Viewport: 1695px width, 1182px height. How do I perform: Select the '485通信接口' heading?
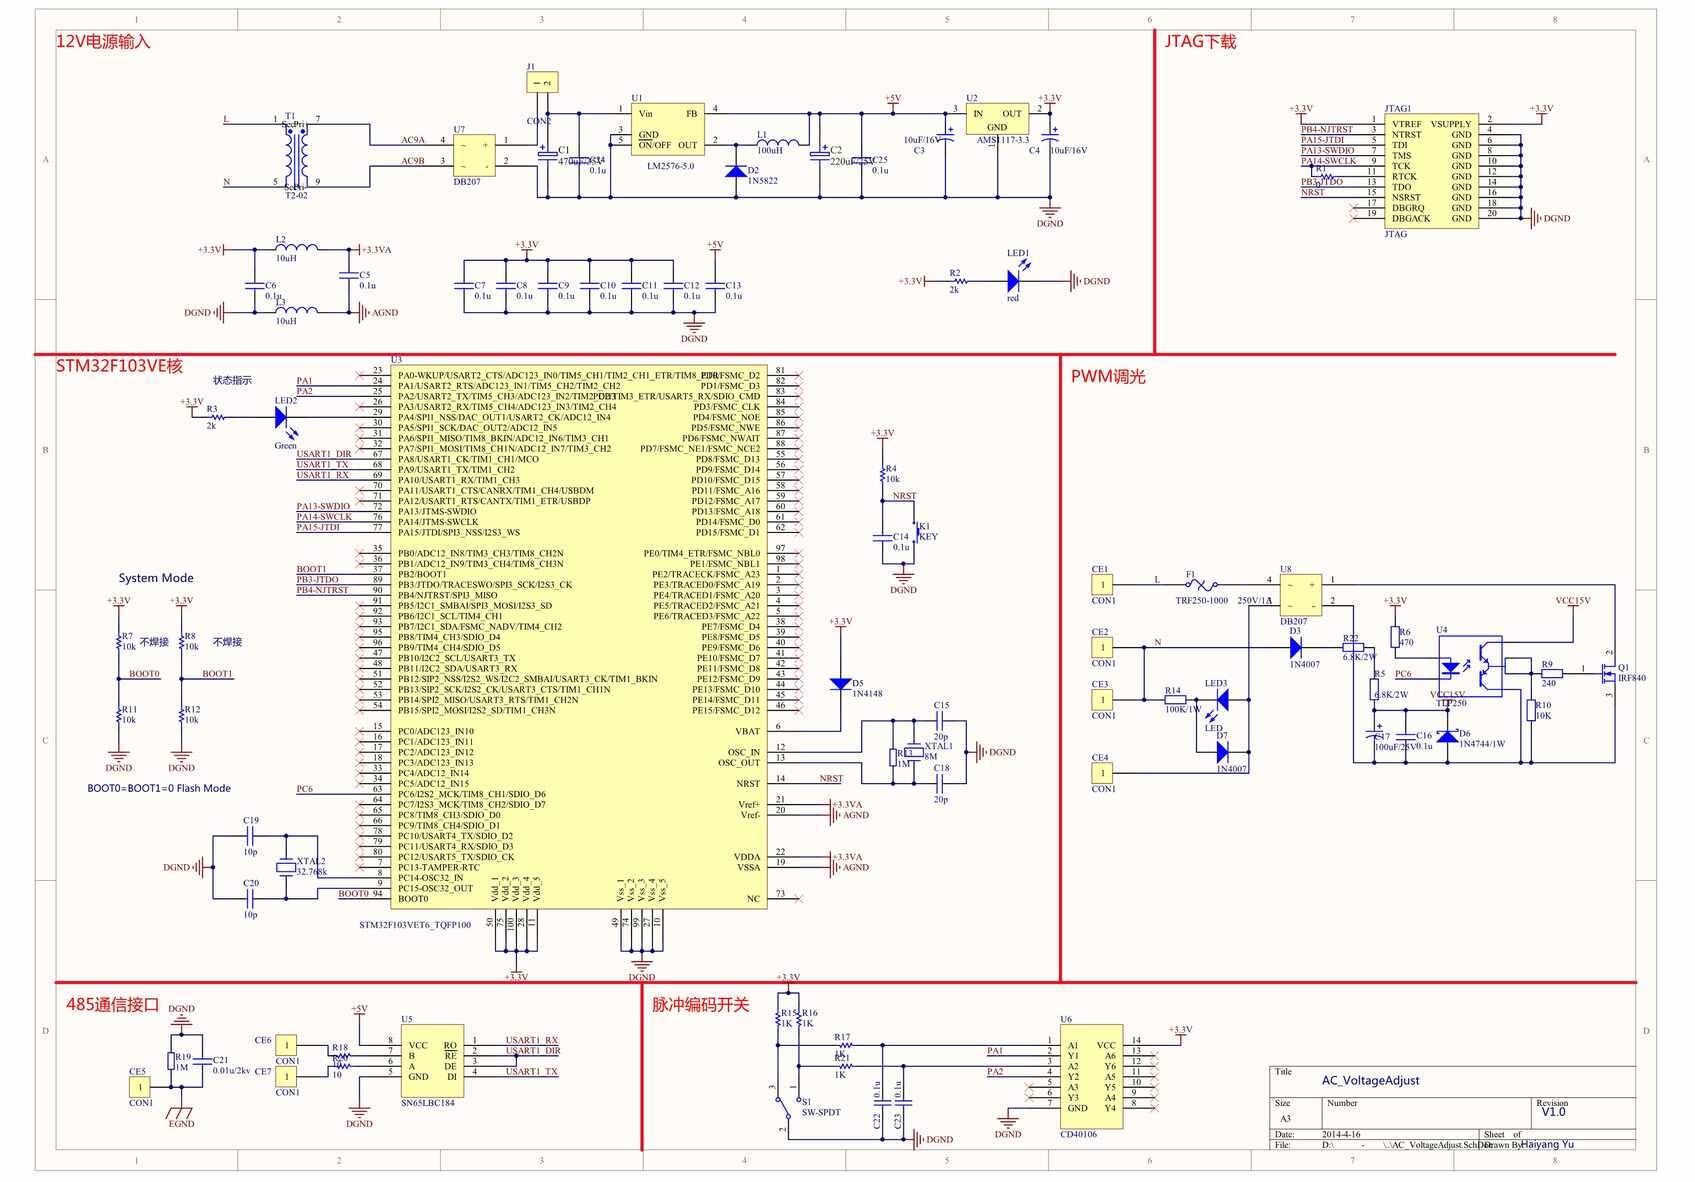(x=113, y=1005)
